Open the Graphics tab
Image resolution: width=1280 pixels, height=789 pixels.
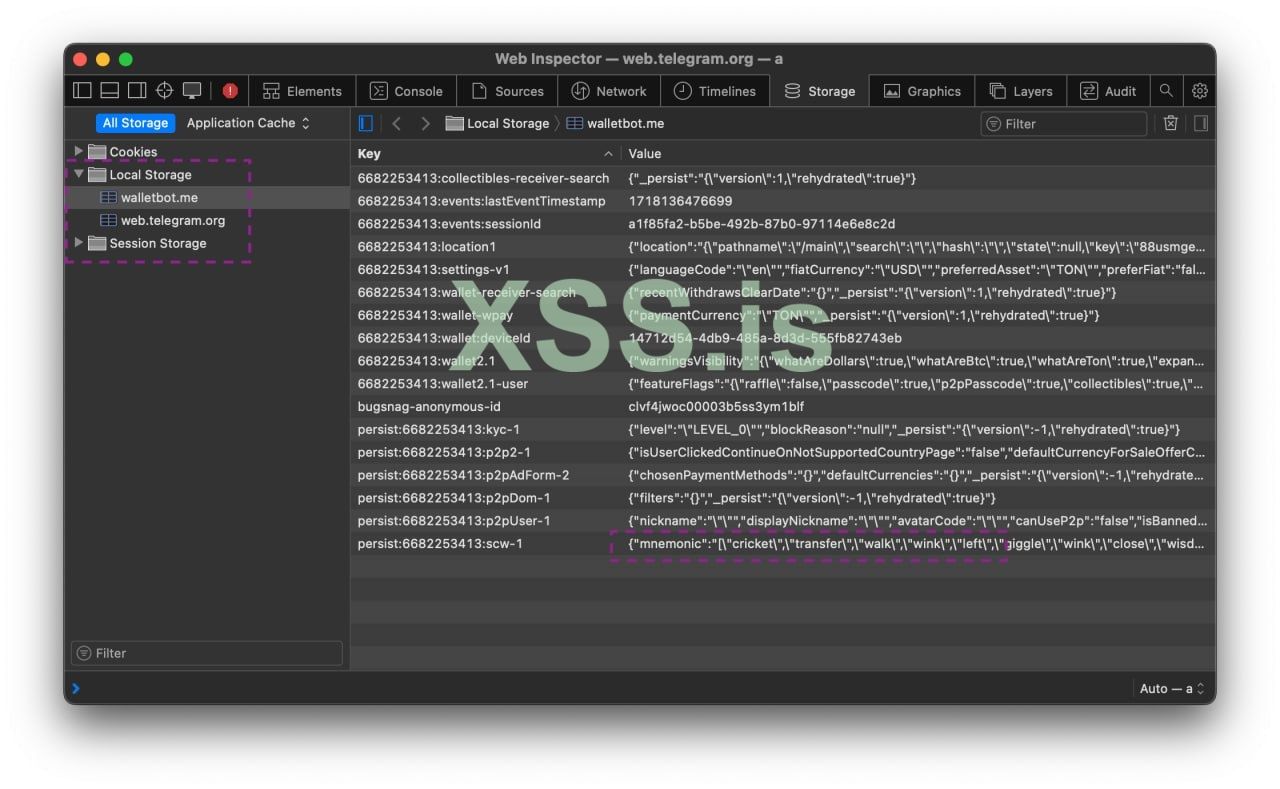[x=922, y=91]
